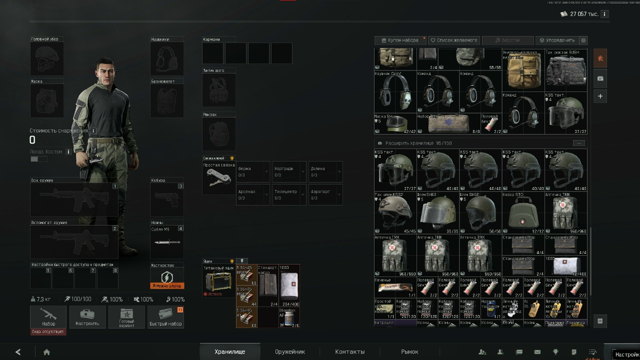Click the storage inventory vertical scrollbar
This screenshot has width=640, height=360.
coord(590,261)
